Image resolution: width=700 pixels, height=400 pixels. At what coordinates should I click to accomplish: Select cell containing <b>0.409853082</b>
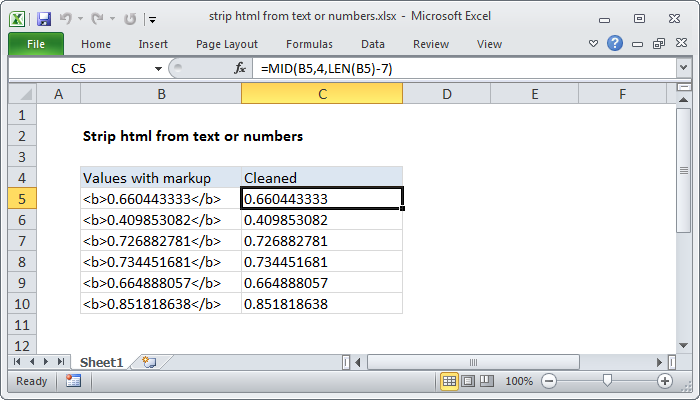[x=161, y=220]
